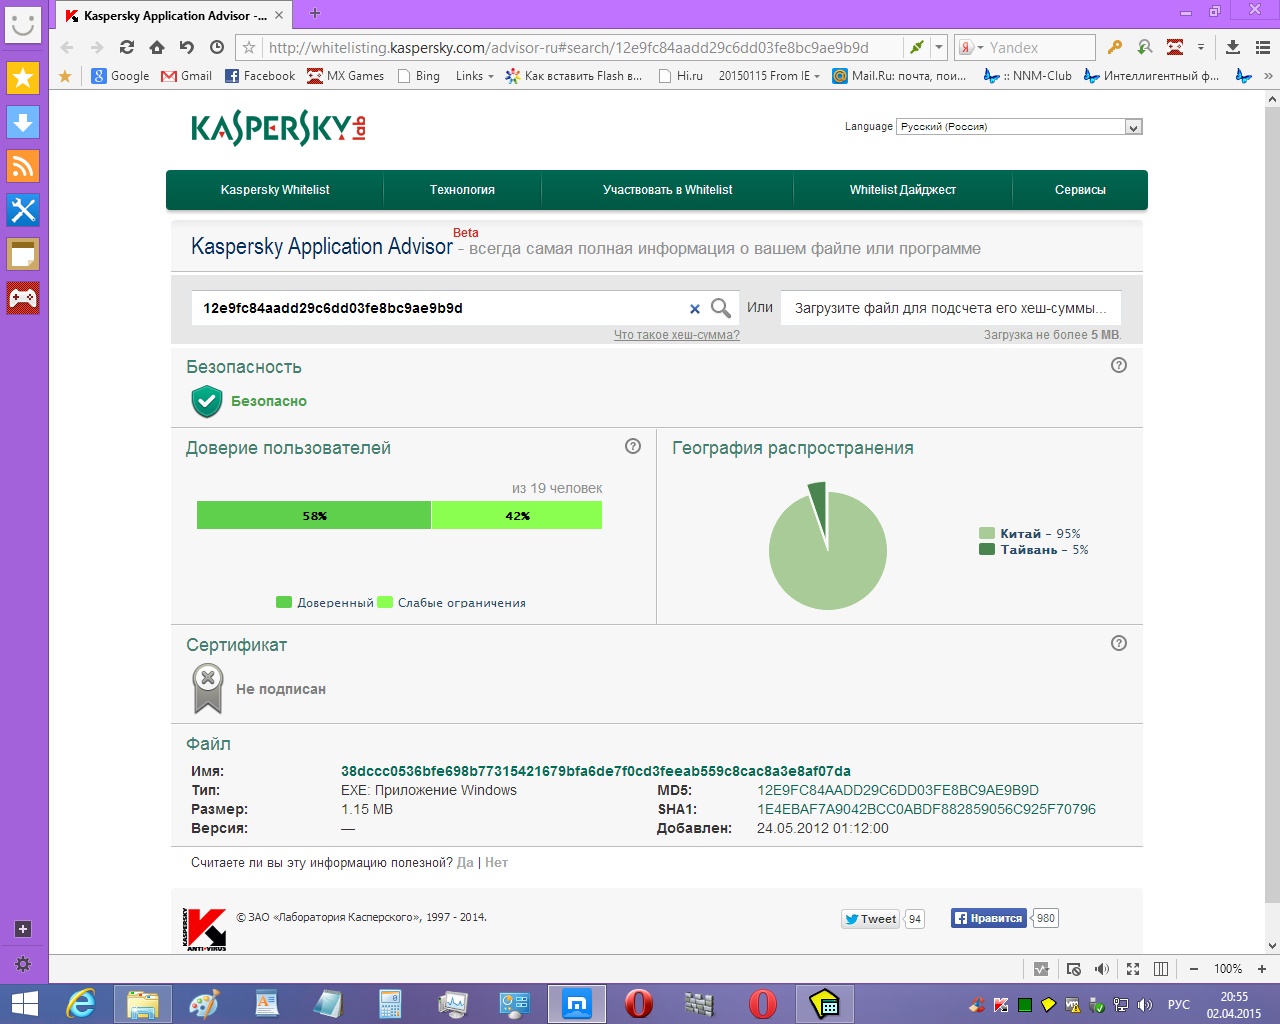
Task: Open the Favorites star sidebar panel
Action: [23, 78]
